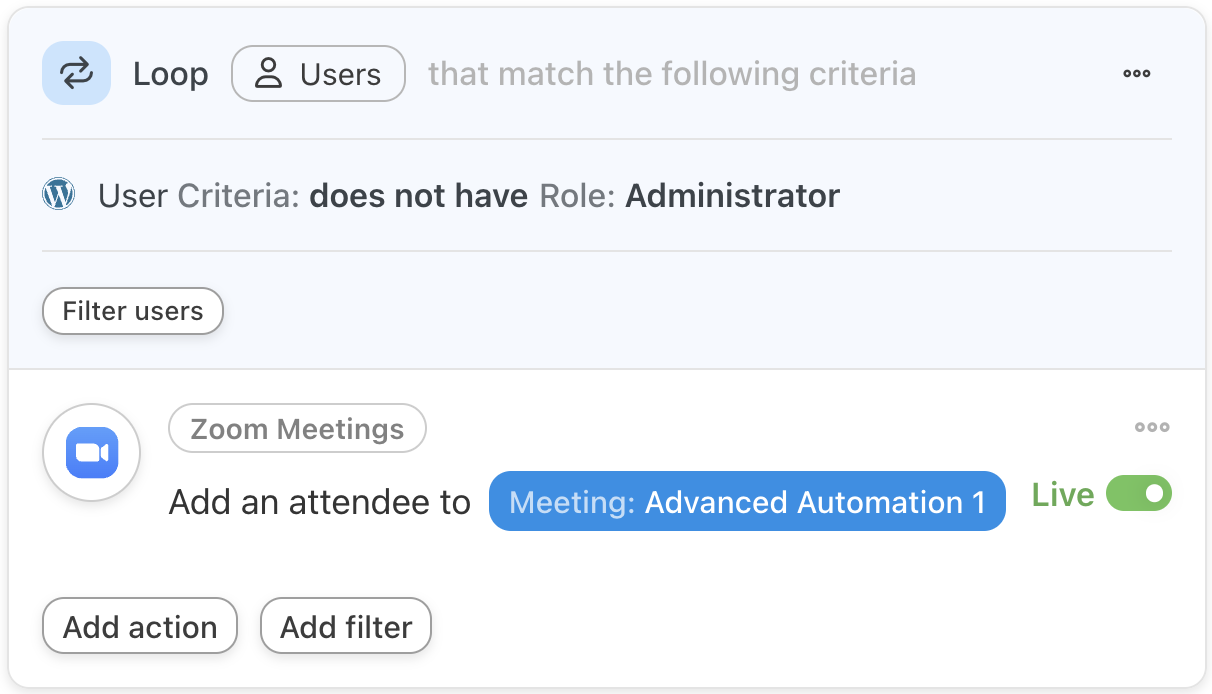Click the "Loop" heading label
This screenshot has height=694, width=1212.
pos(171,74)
